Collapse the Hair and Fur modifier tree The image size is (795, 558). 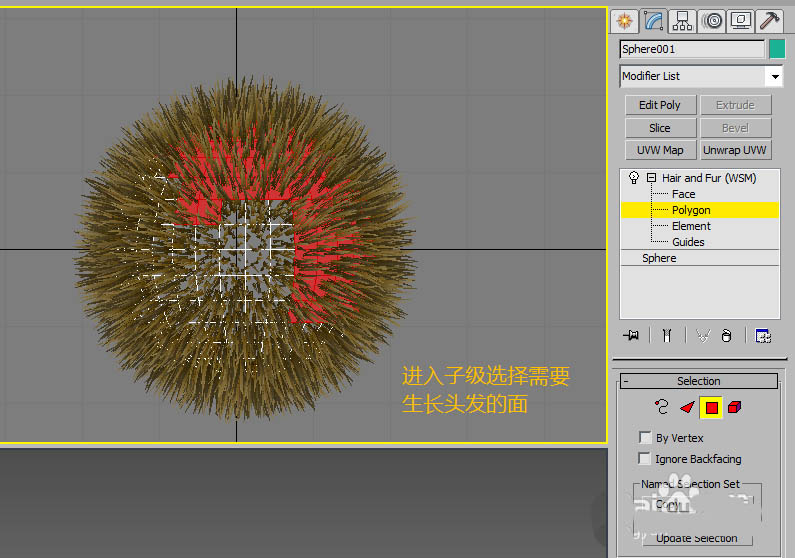[652, 178]
